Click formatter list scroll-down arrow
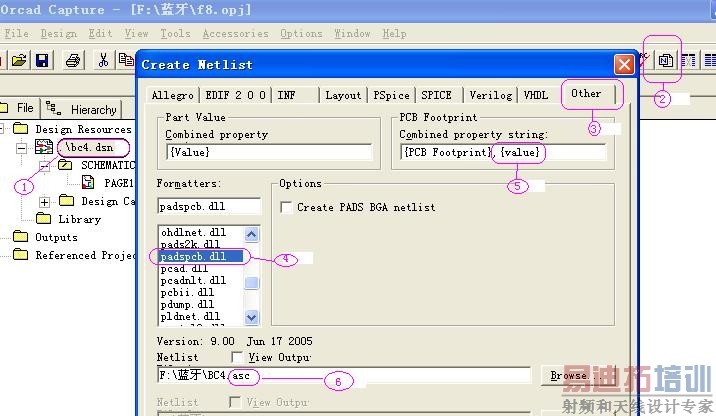The height and width of the screenshot is (416, 716). pyautogui.click(x=251, y=317)
